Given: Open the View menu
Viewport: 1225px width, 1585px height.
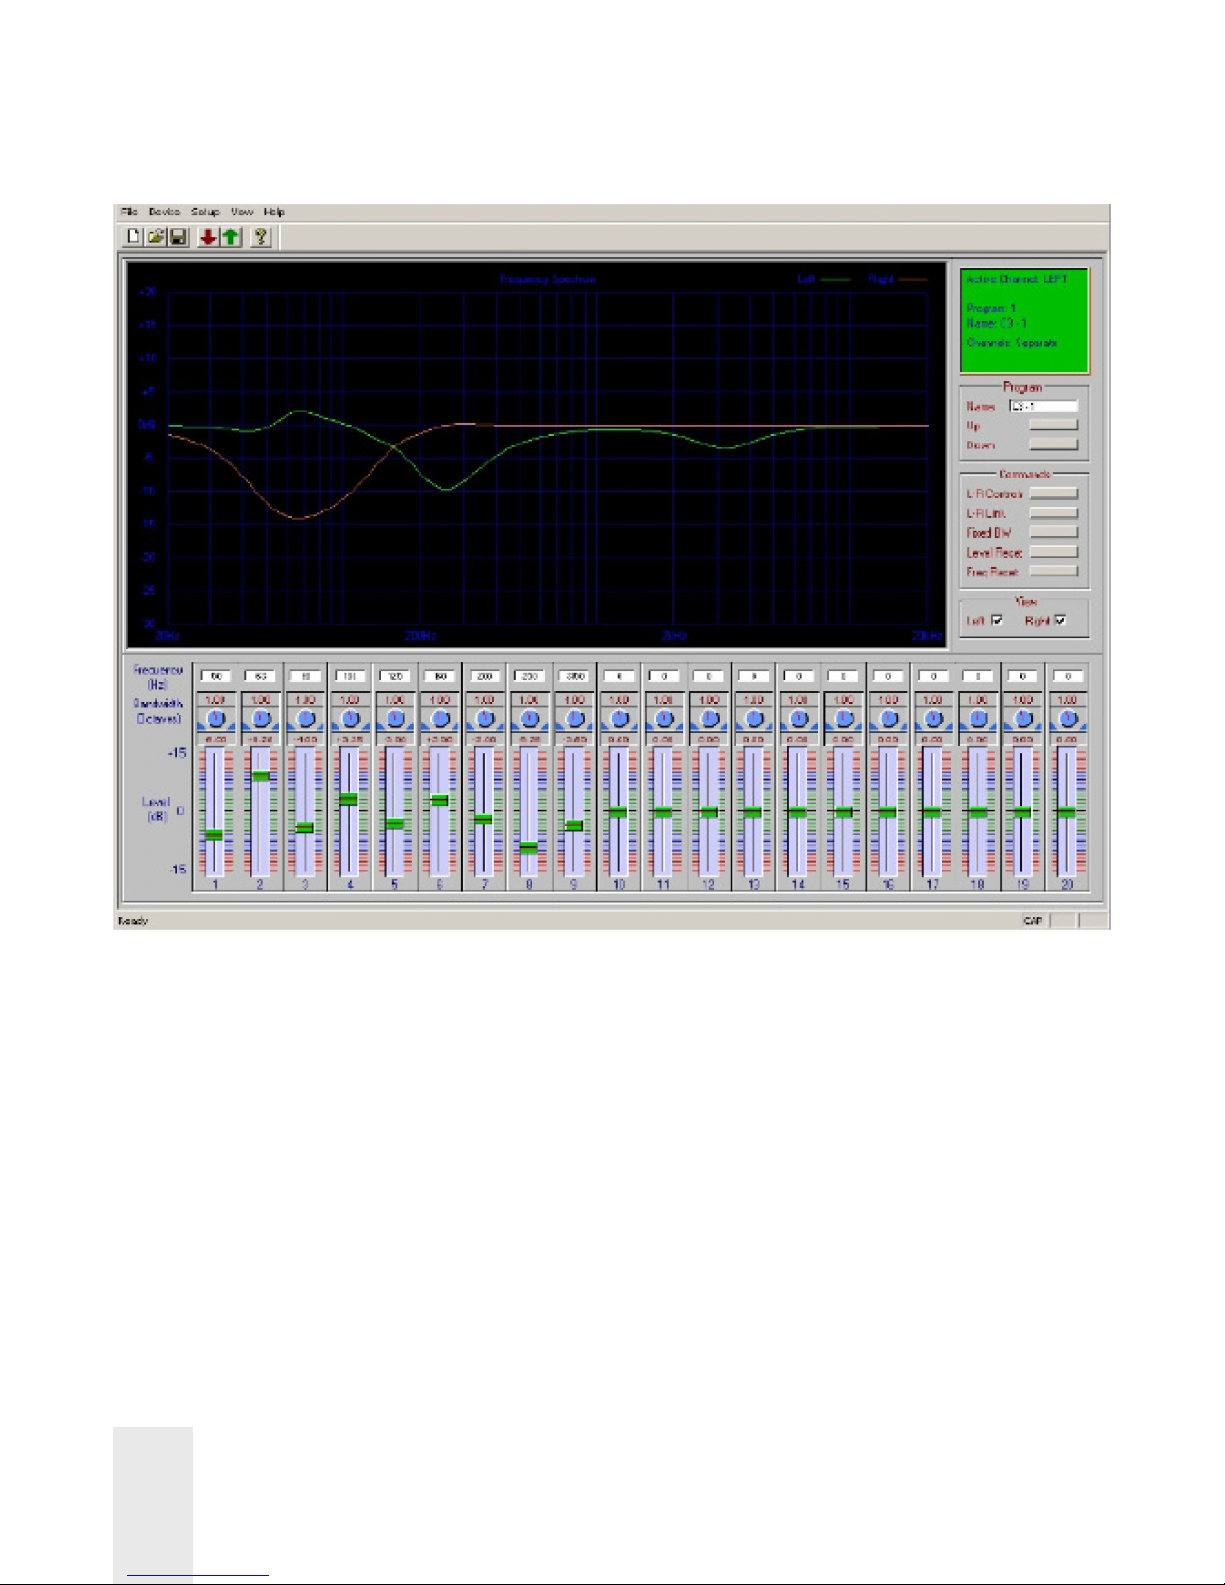Looking at the screenshot, I should click(242, 212).
